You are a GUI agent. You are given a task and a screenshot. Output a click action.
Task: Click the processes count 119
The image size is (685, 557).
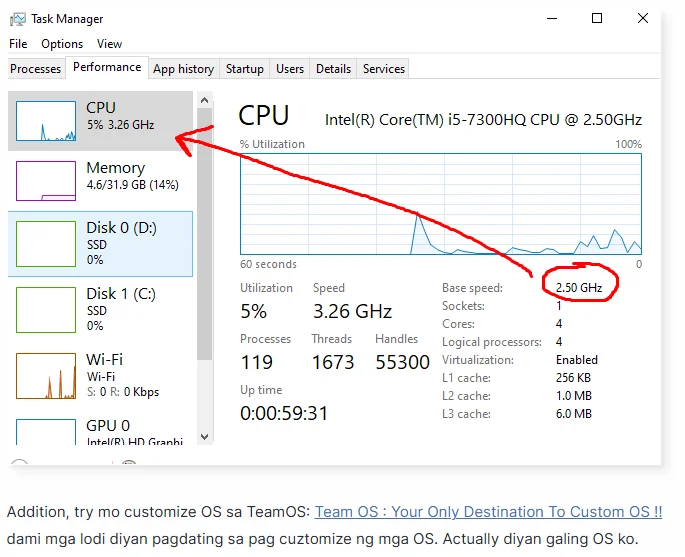pos(257,362)
